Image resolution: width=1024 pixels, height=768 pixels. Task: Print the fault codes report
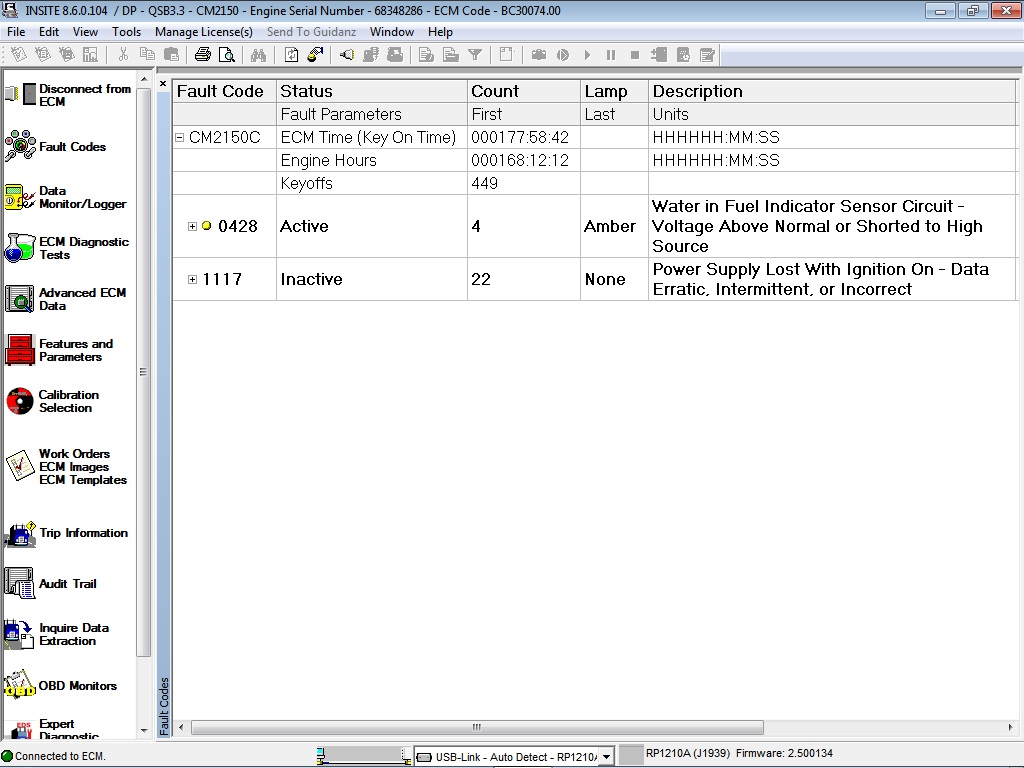pos(201,55)
